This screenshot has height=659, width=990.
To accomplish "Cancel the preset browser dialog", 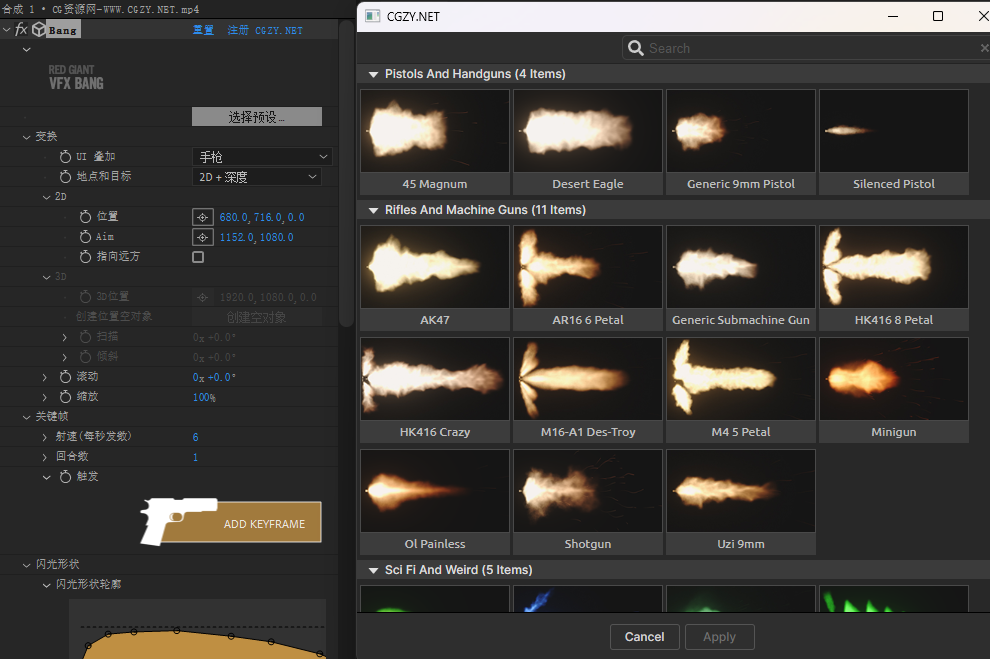I will tap(645, 637).
